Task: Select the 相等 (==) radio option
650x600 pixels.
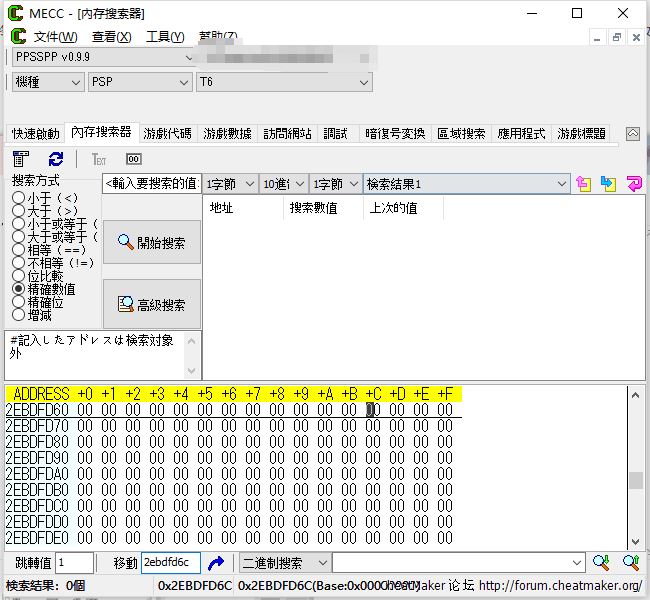Action: (18, 250)
